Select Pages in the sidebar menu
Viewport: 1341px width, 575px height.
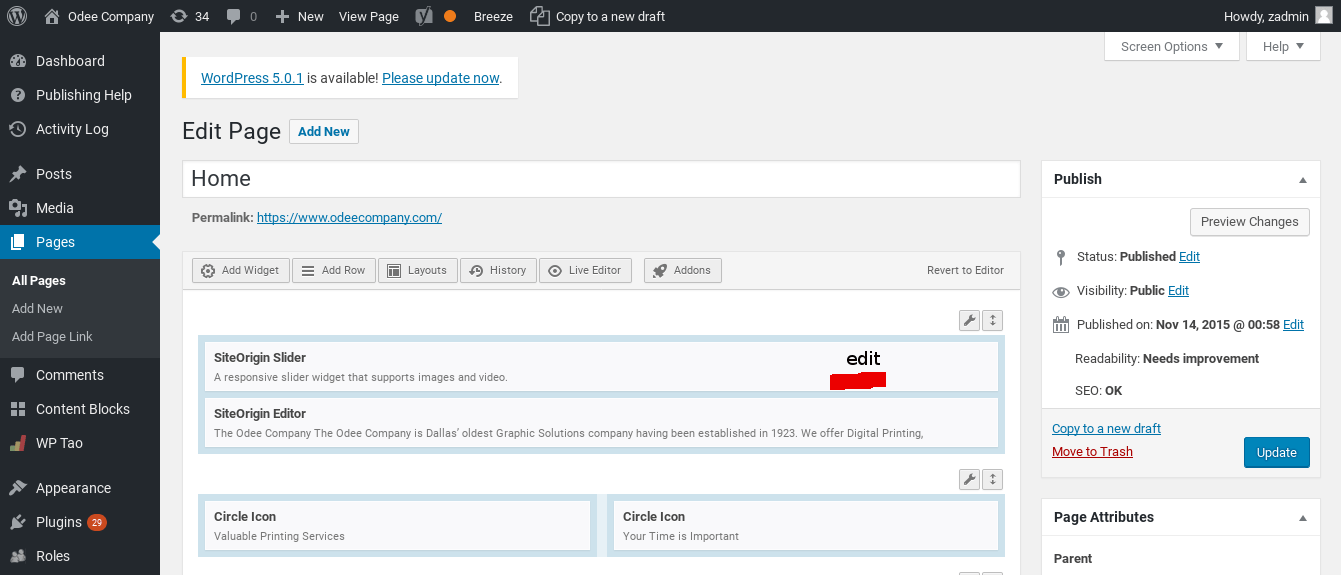tap(80, 242)
